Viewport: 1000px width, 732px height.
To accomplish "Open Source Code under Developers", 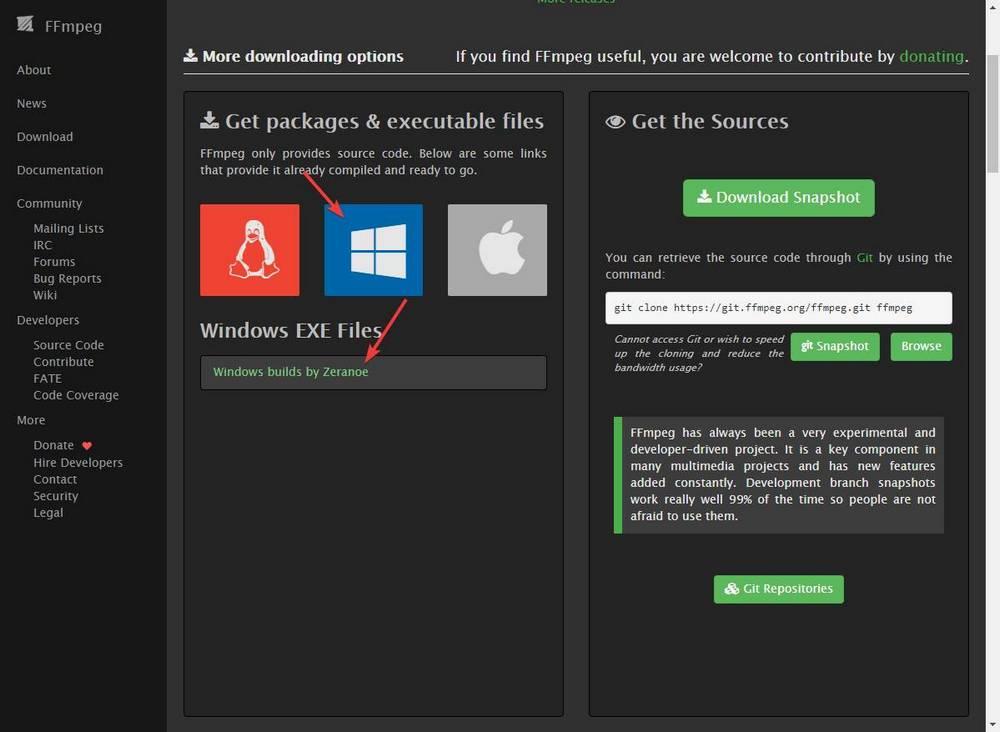I will tap(68, 345).
